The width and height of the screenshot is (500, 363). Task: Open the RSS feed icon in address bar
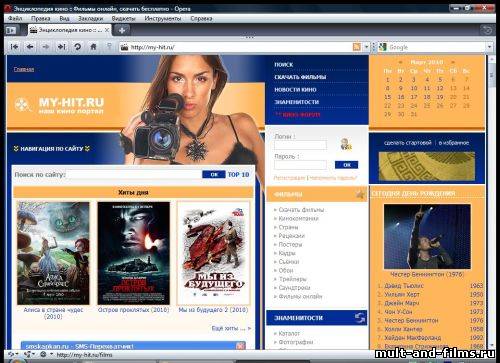[x=357, y=47]
